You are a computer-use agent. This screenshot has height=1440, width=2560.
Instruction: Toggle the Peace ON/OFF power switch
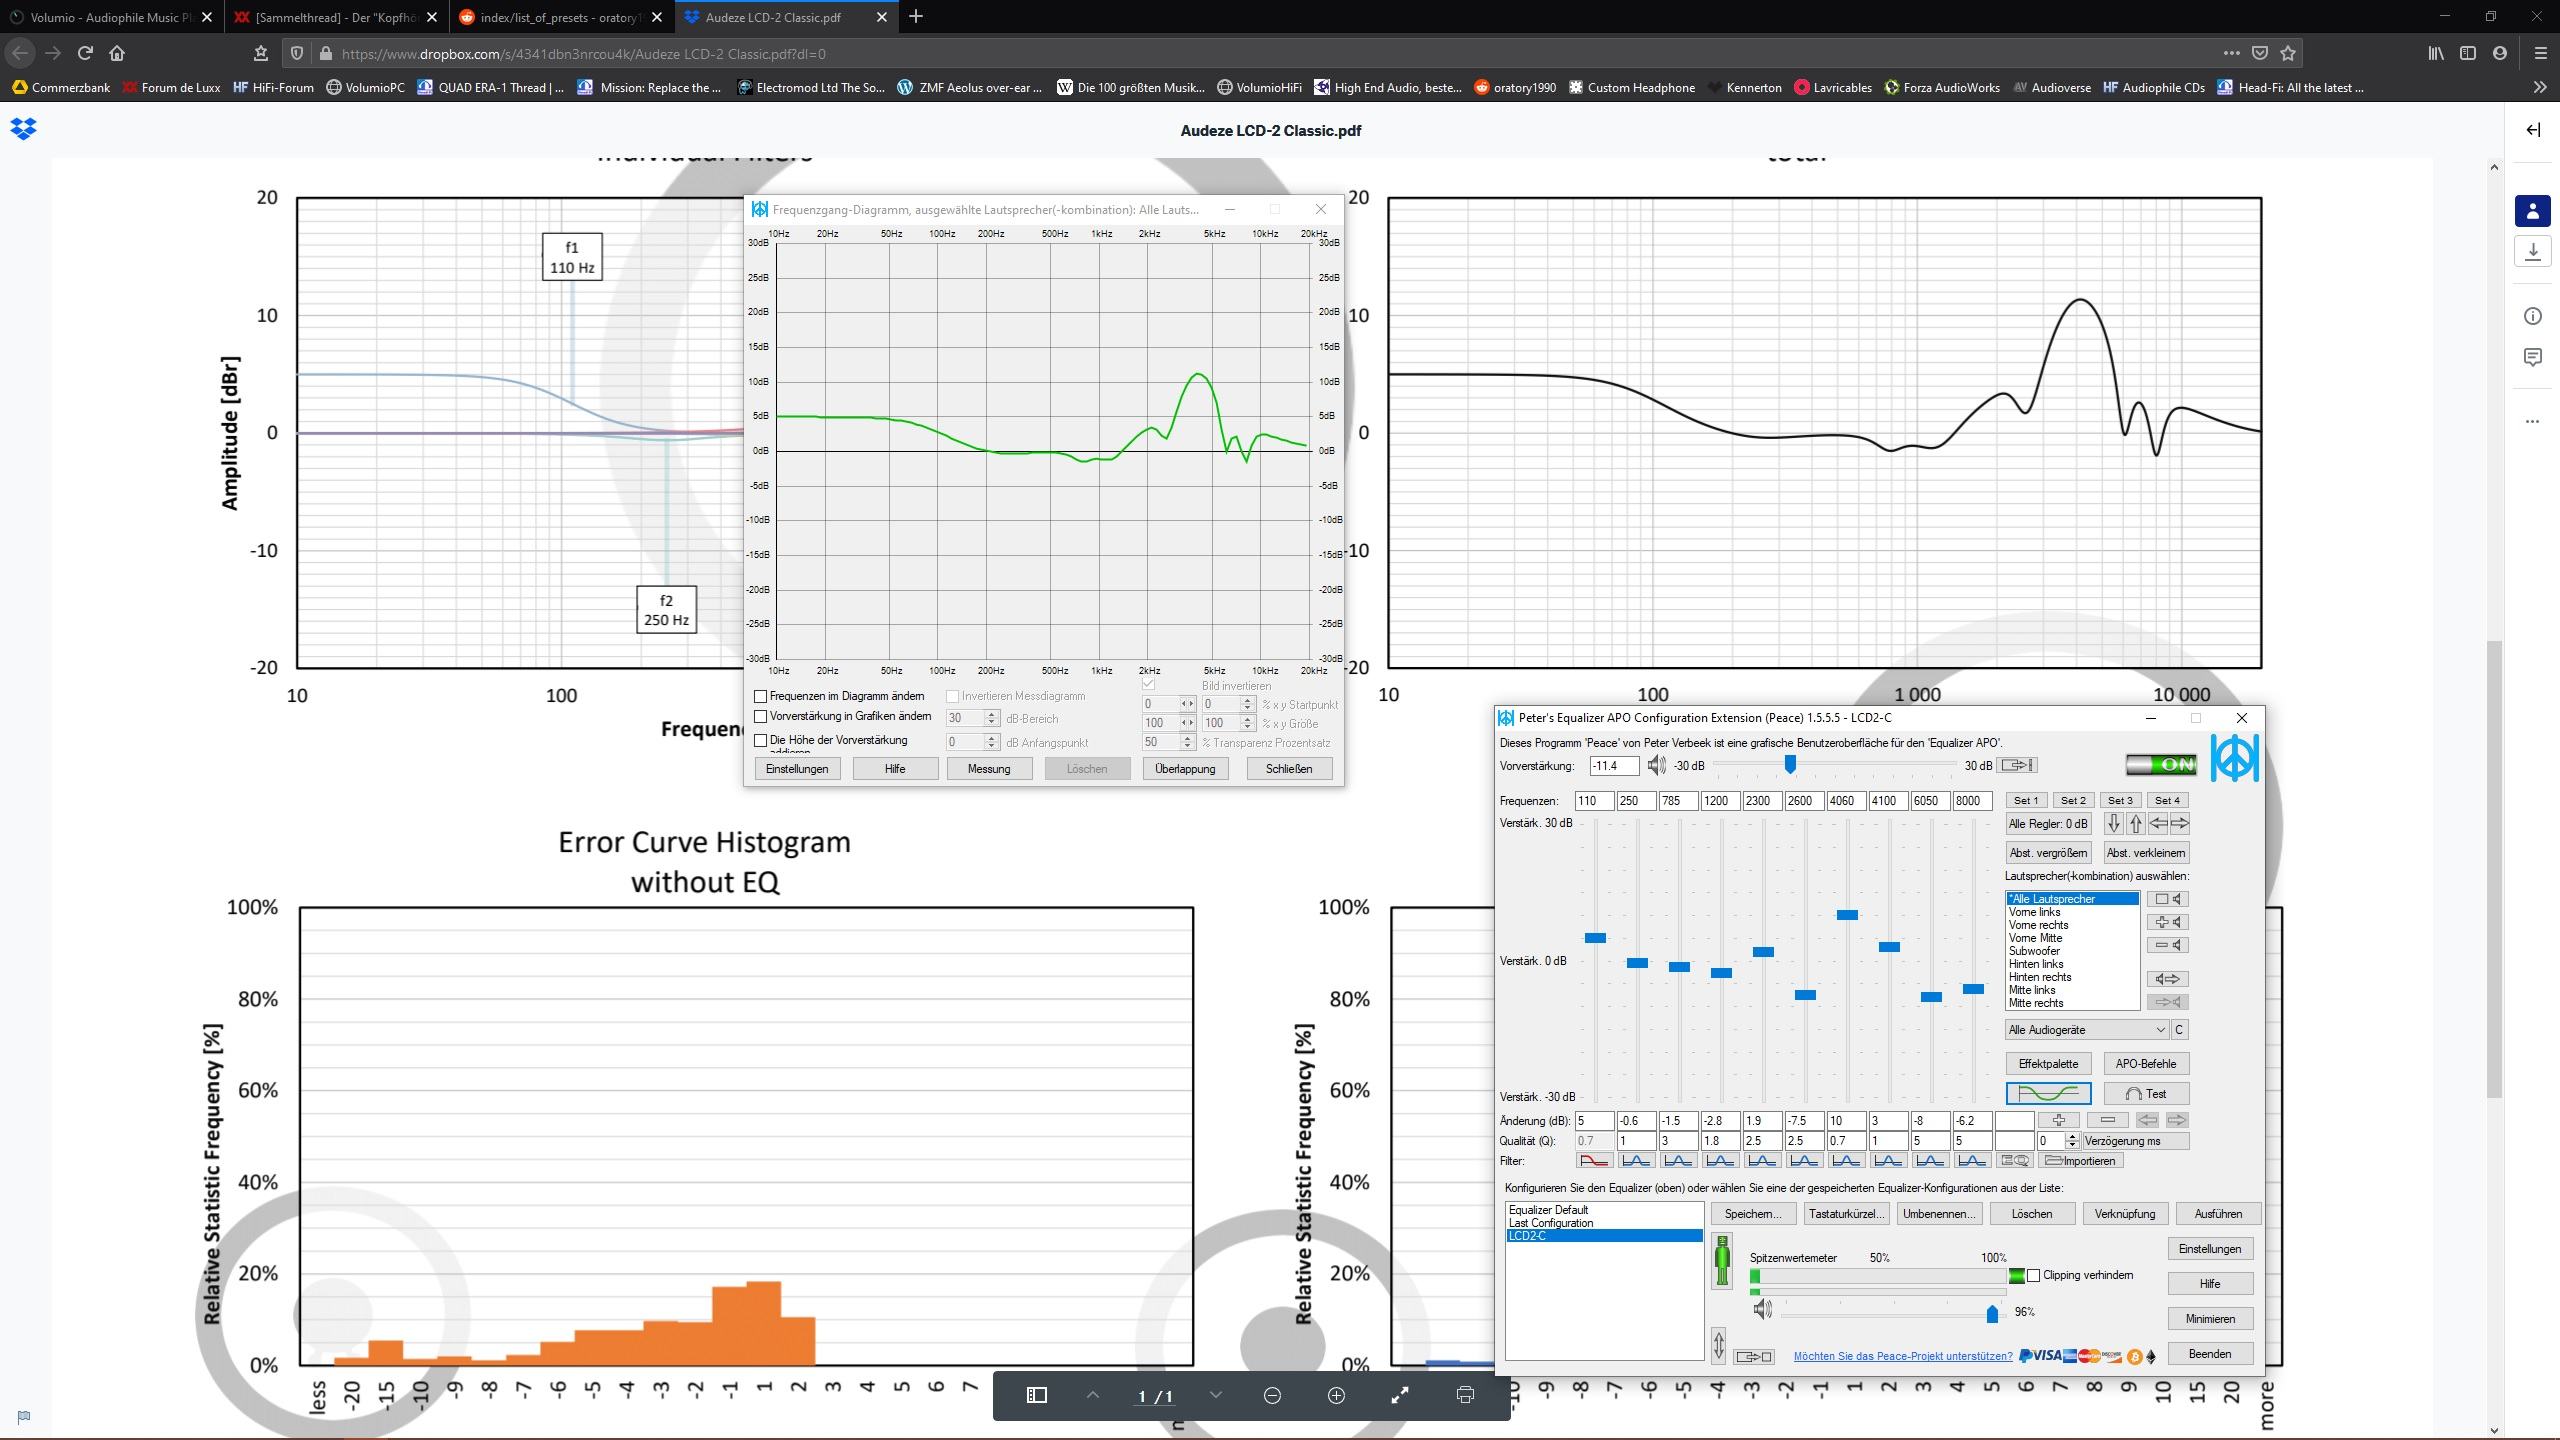coord(2160,765)
